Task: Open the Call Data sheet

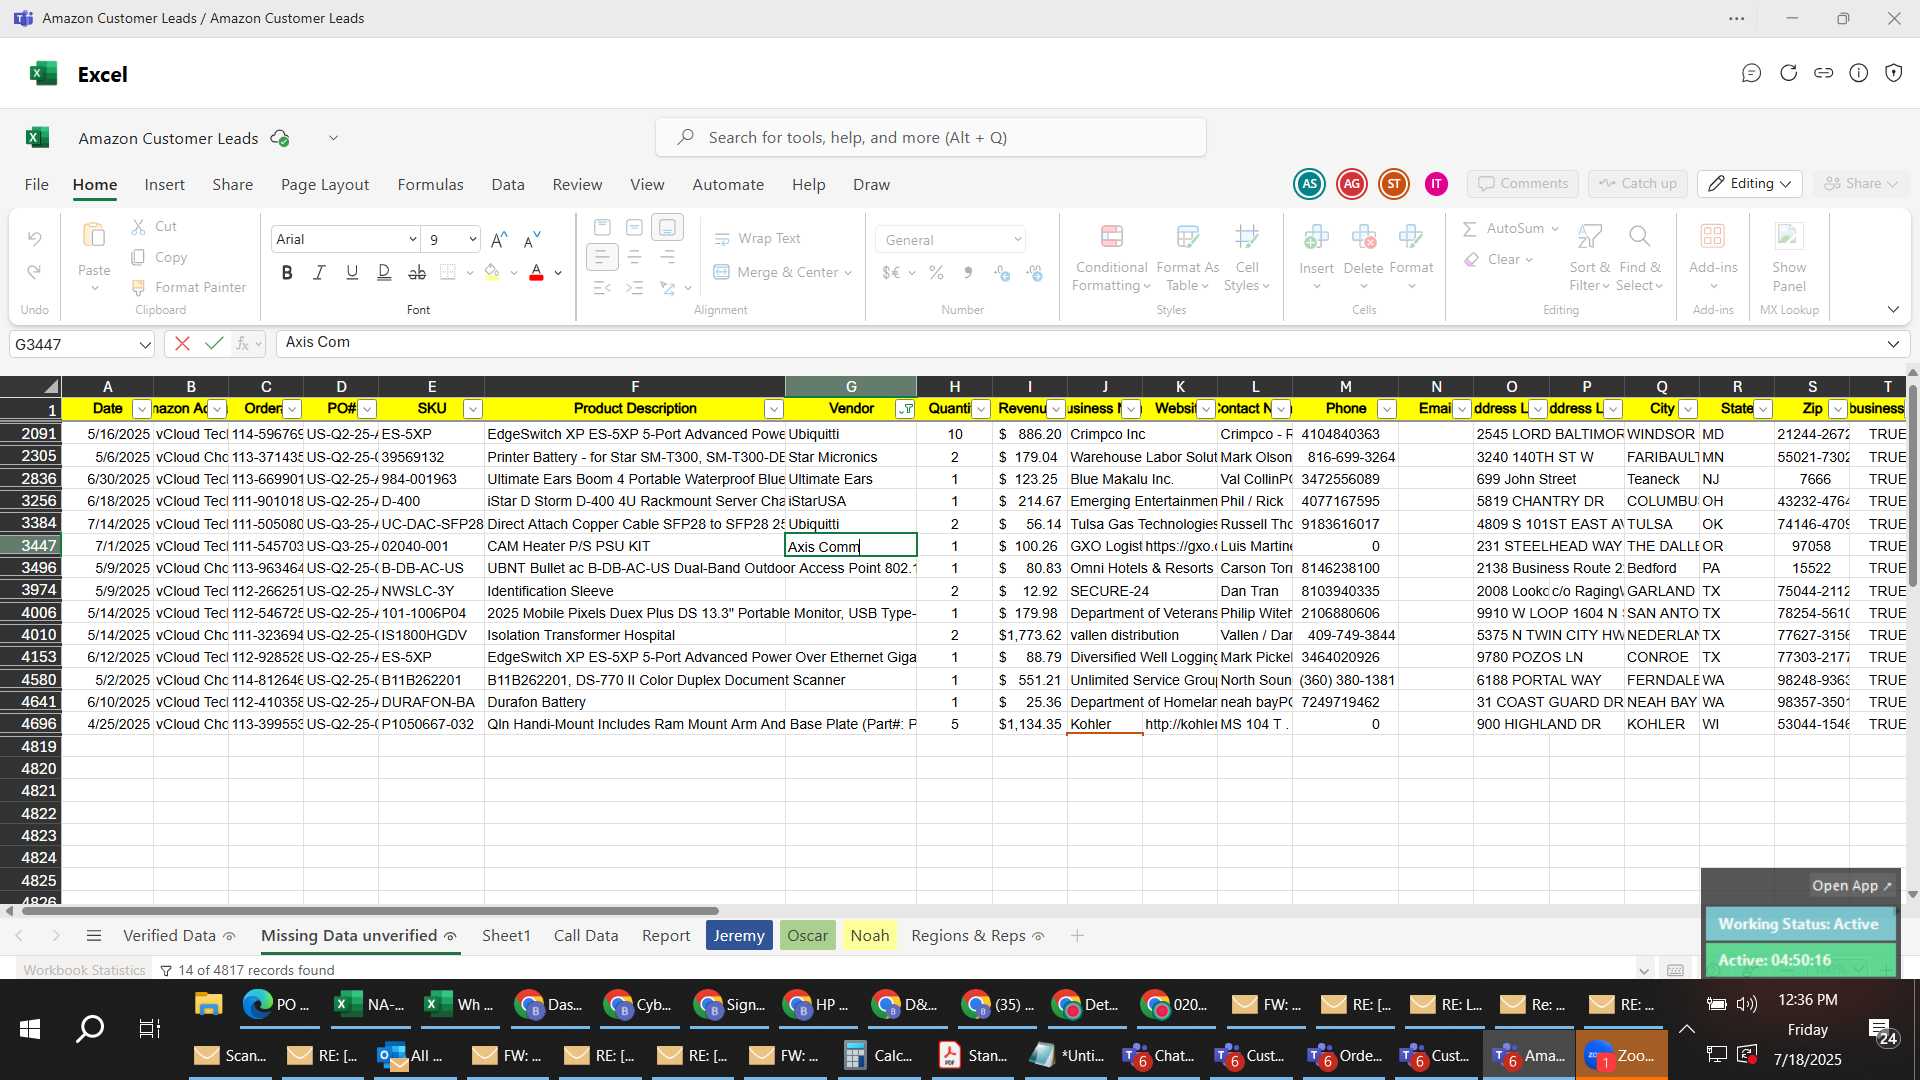Action: (586, 936)
